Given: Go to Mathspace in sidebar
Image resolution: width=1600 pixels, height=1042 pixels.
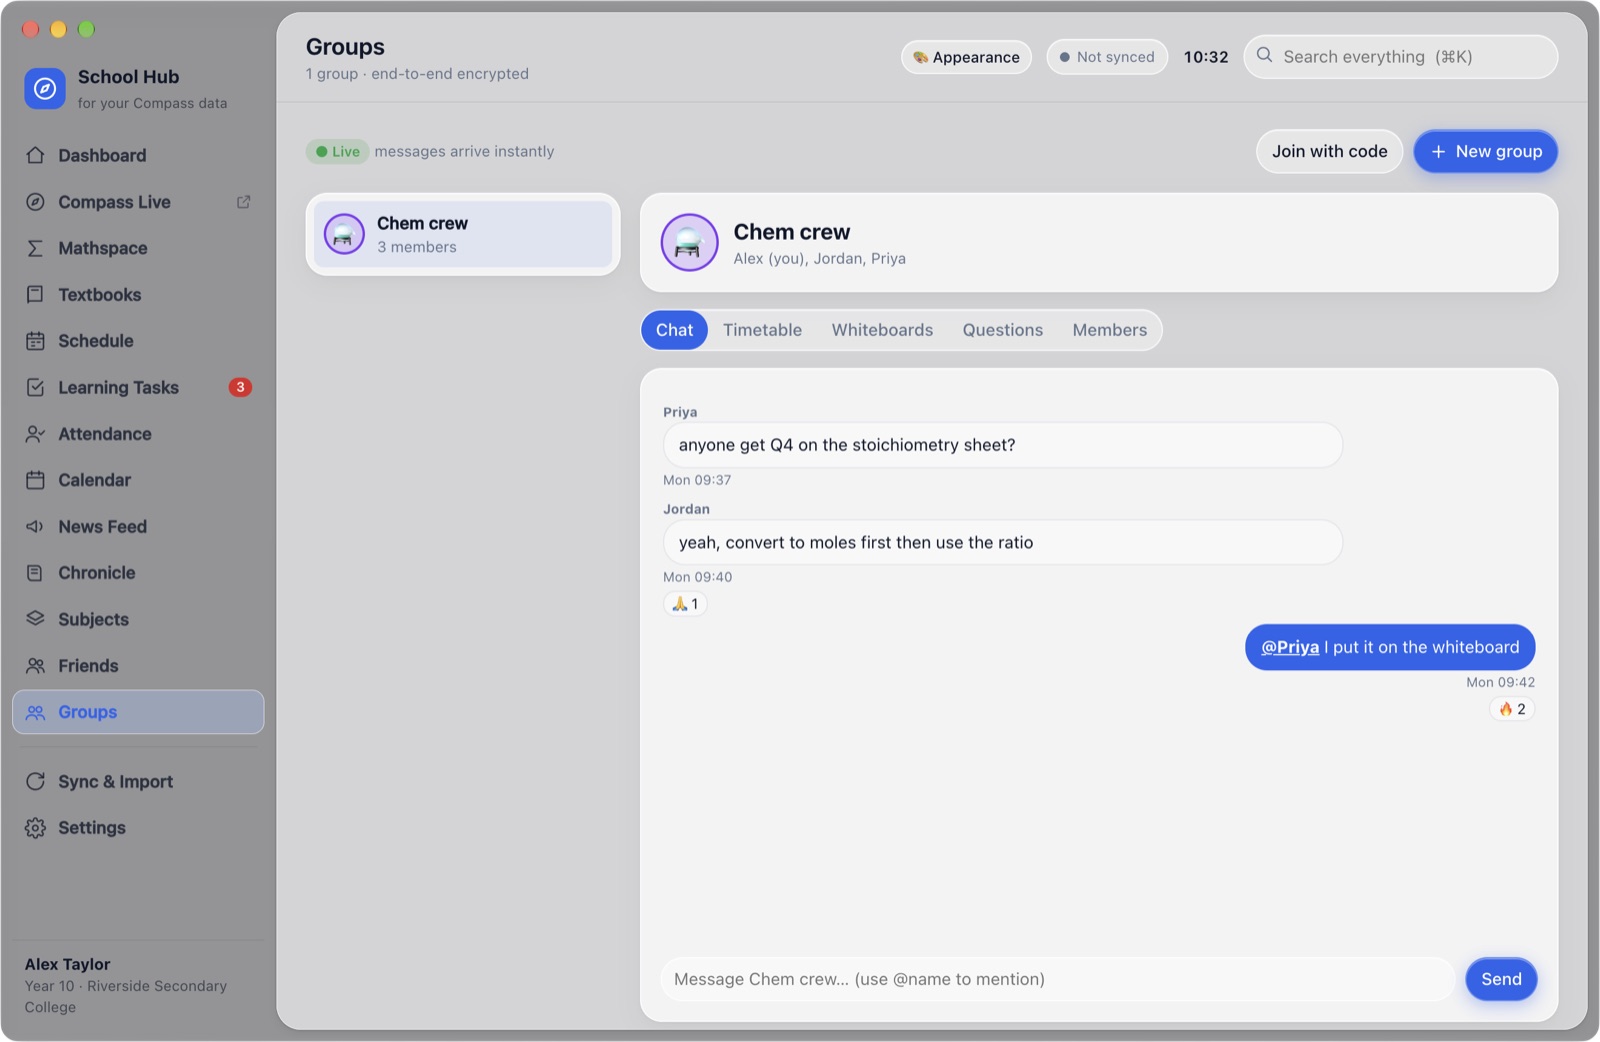Looking at the screenshot, I should [138, 248].
